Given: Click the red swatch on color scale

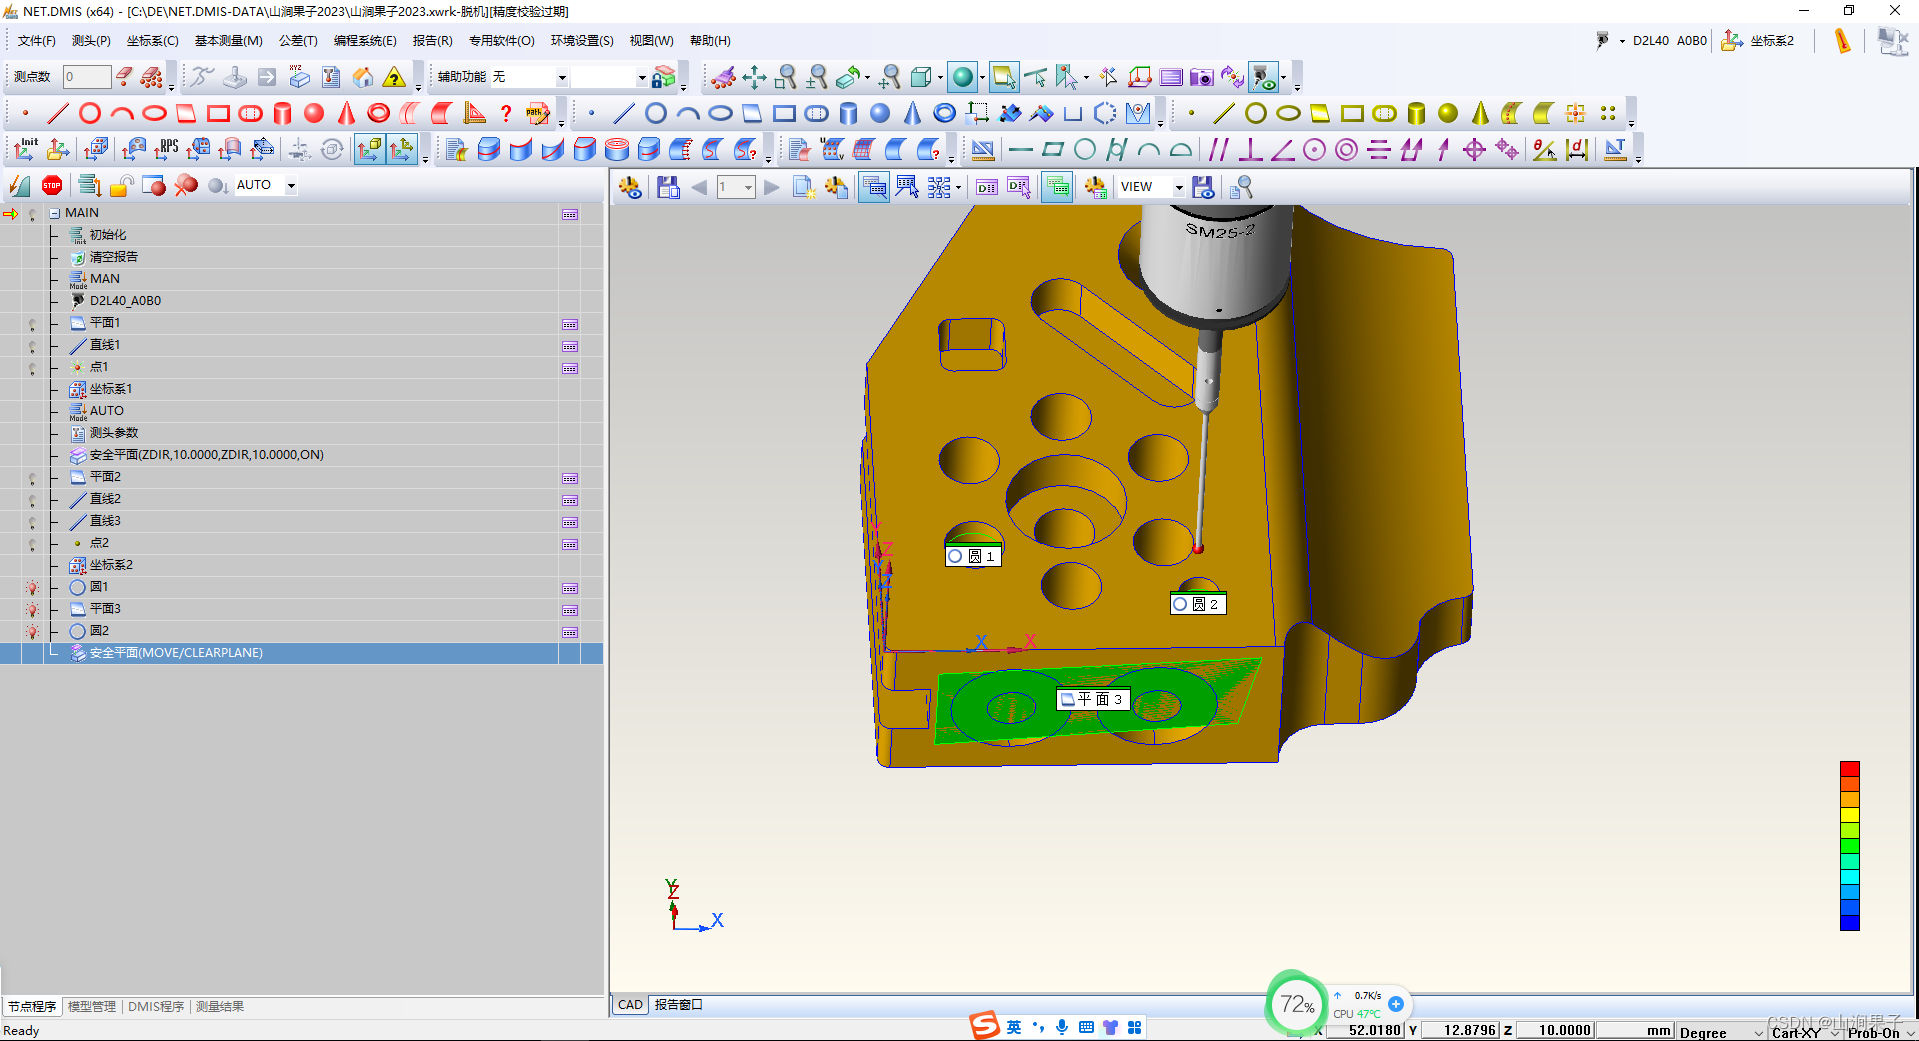Looking at the screenshot, I should [x=1850, y=769].
